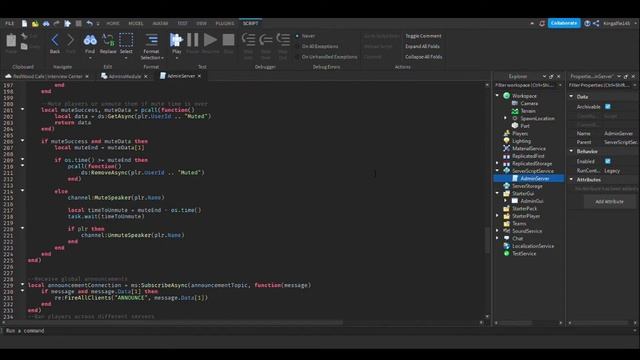This screenshot has width=640, height=360.
Task: Collapse the Data properties section
Action: pos(571,97)
